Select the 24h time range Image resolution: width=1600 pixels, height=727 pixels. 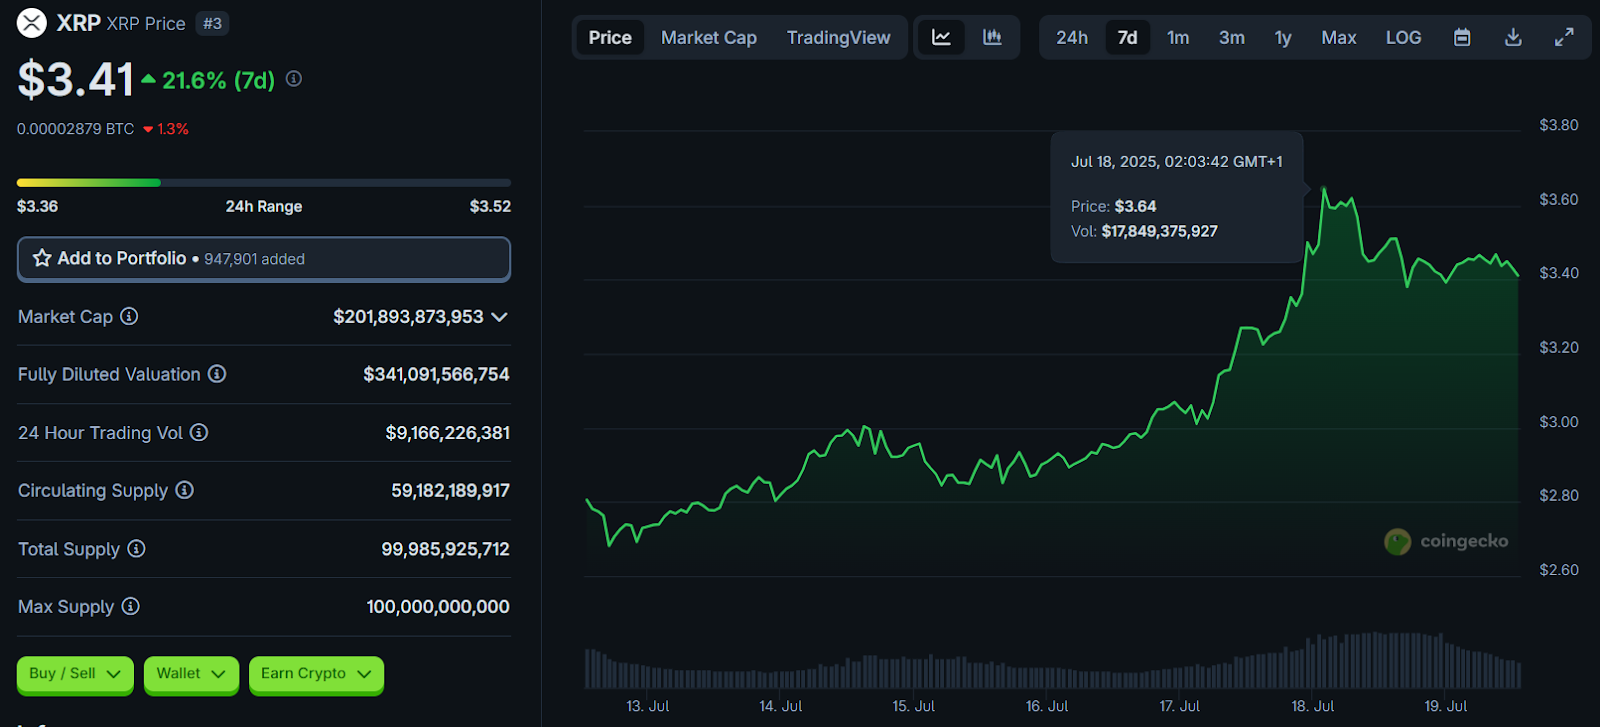pos(1071,38)
